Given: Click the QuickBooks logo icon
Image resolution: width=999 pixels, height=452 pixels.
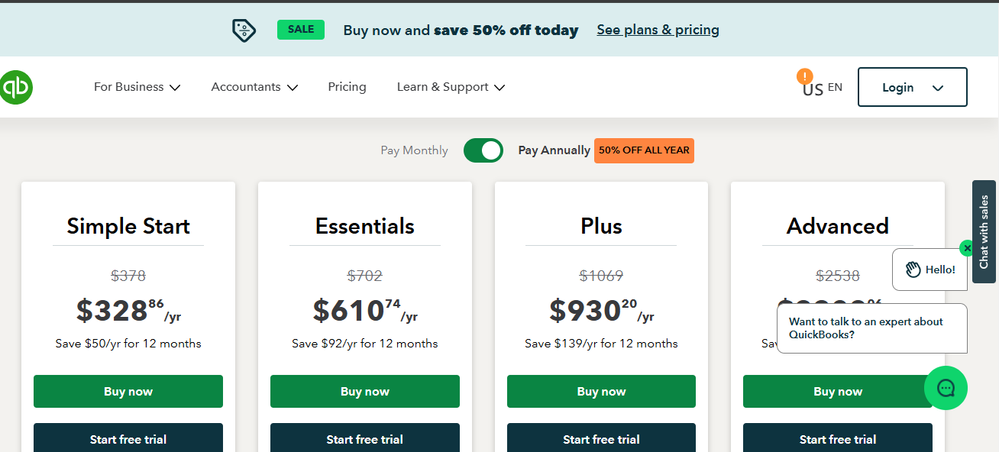Looking at the screenshot, I should pyautogui.click(x=15, y=87).
